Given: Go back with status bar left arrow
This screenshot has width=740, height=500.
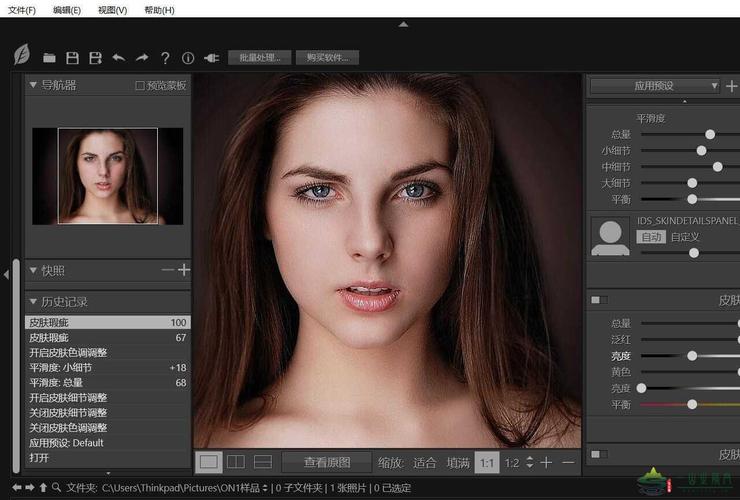Looking at the screenshot, I should point(17,487).
